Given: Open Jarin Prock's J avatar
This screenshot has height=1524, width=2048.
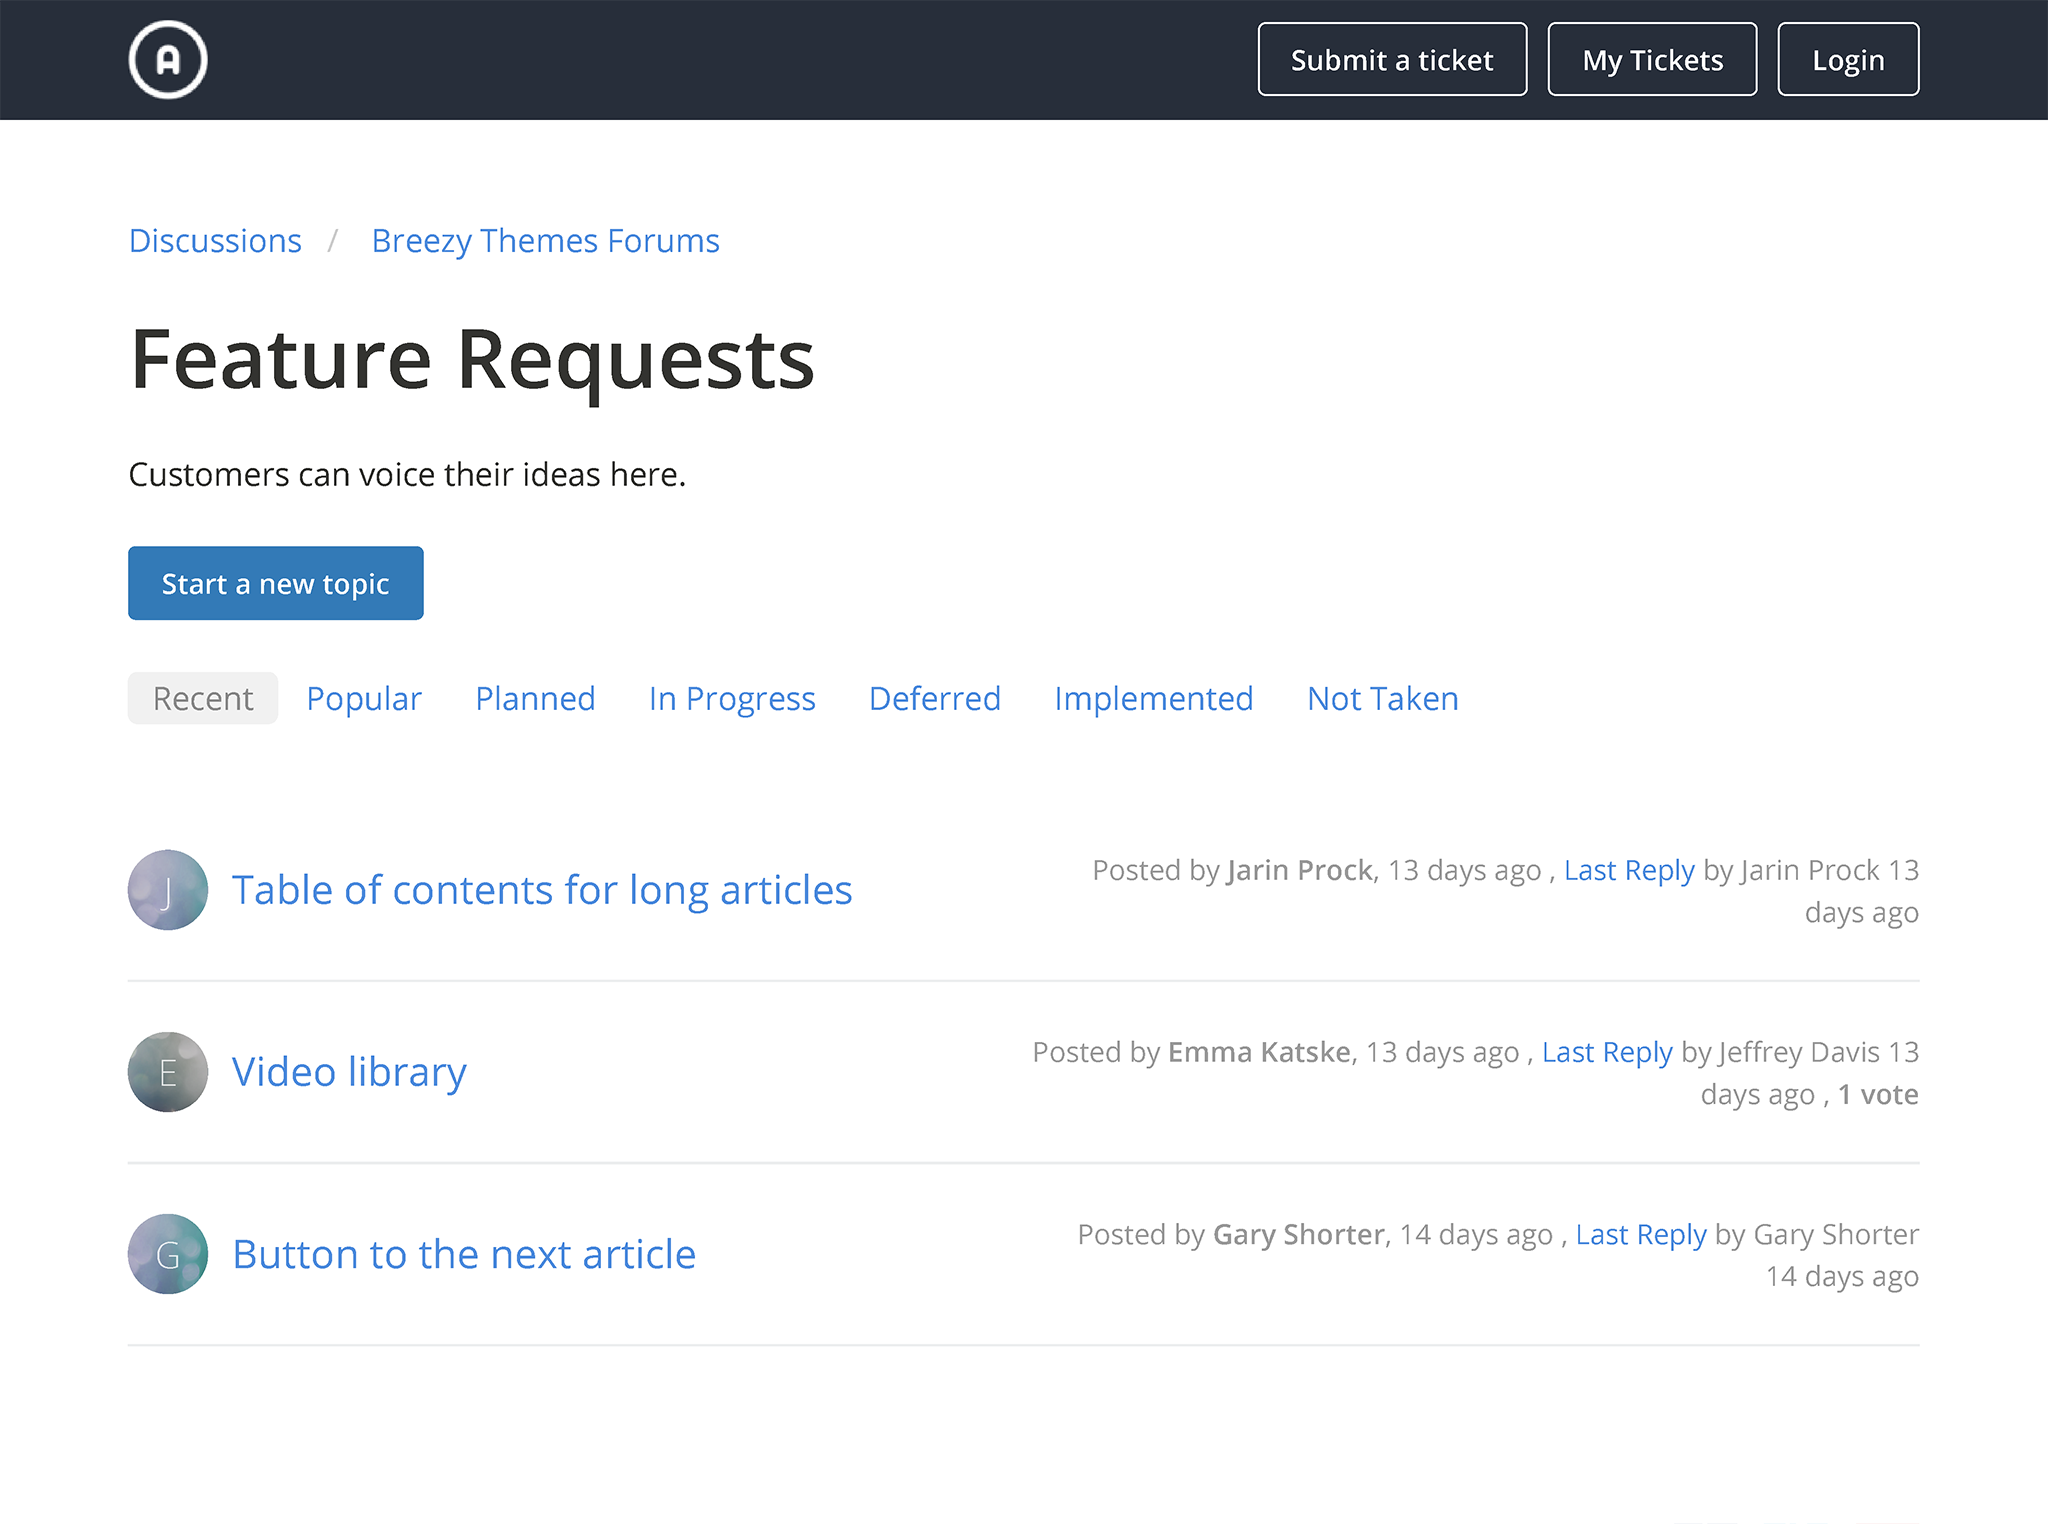Looking at the screenshot, I should point(168,890).
